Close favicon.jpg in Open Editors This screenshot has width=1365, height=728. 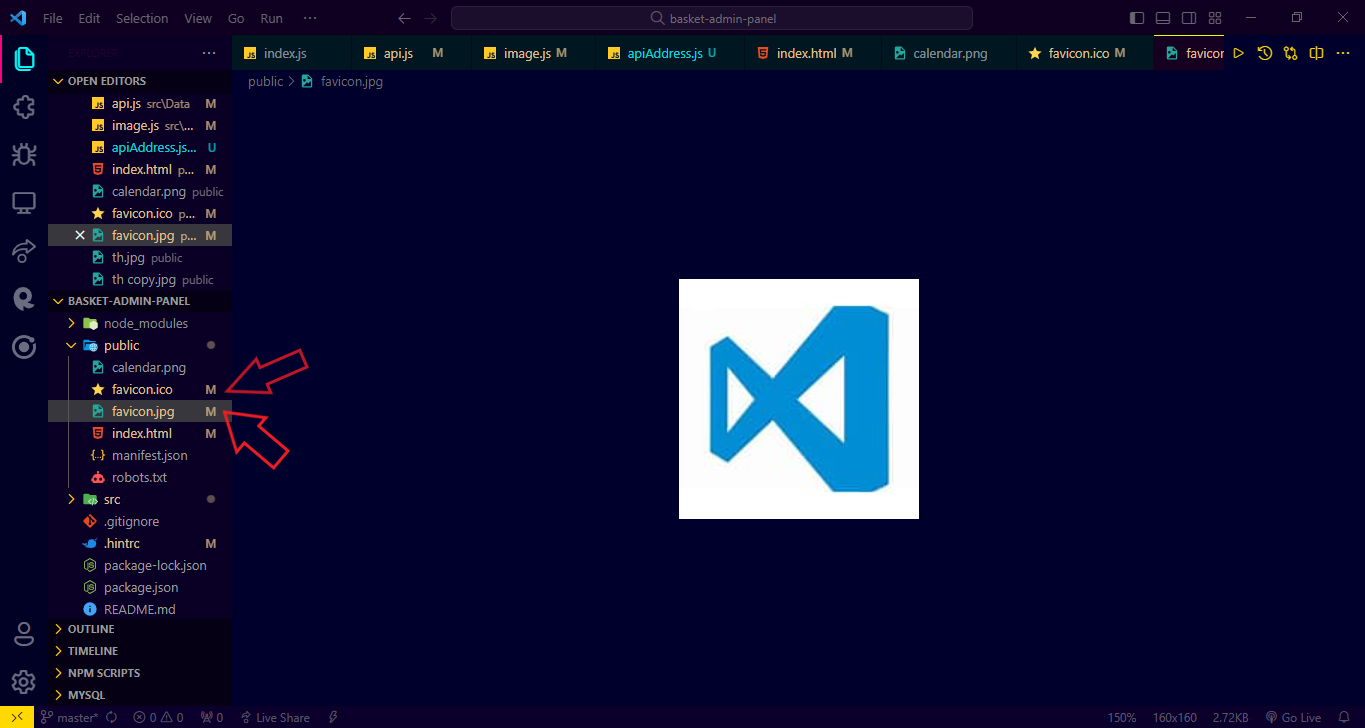coord(80,235)
